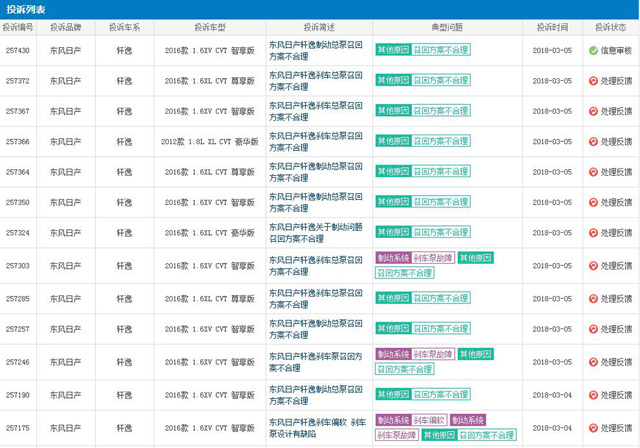This screenshot has height=448, width=640.
Task: Click red status icon in row 257303
Action: coord(593,266)
